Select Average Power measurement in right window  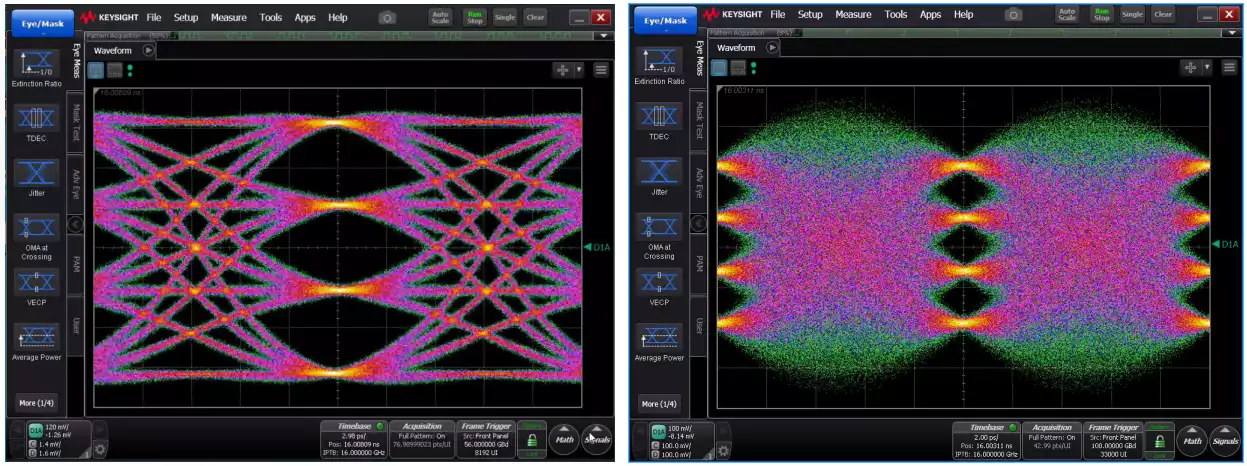click(x=659, y=342)
